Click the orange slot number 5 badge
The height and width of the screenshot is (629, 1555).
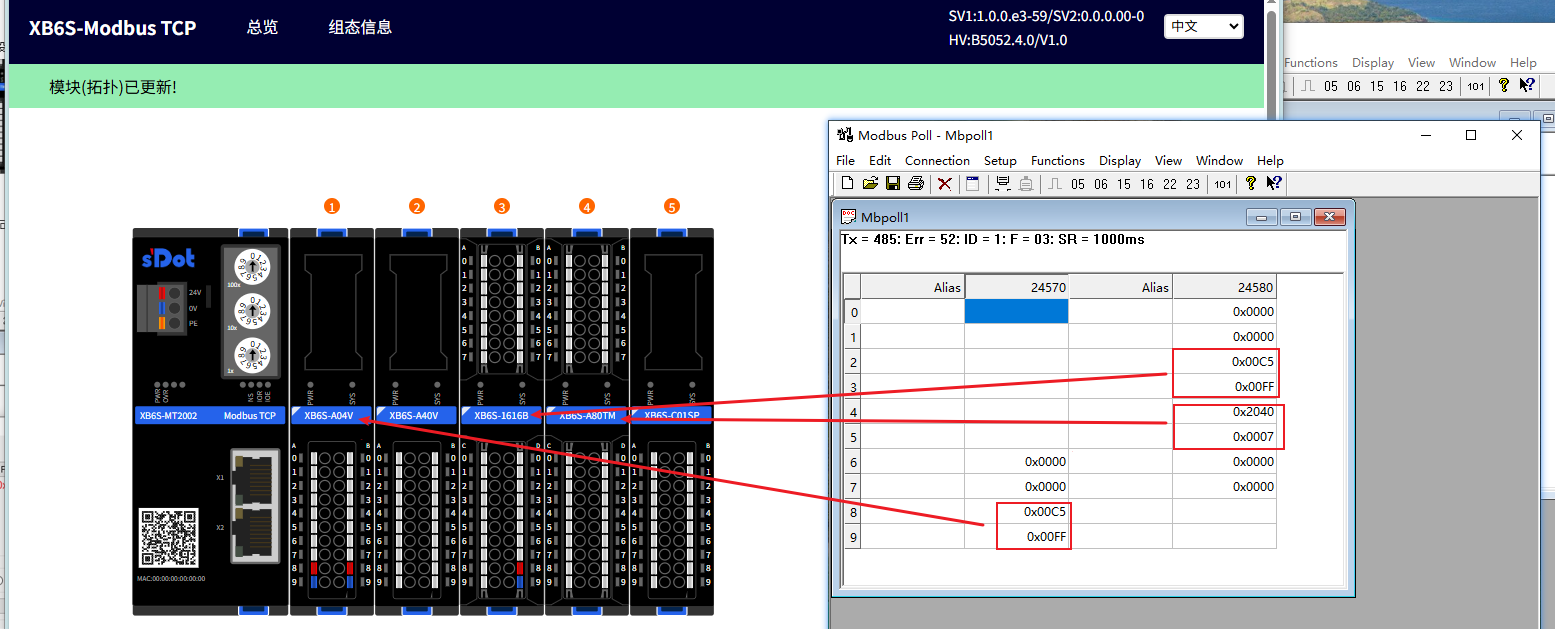(671, 207)
